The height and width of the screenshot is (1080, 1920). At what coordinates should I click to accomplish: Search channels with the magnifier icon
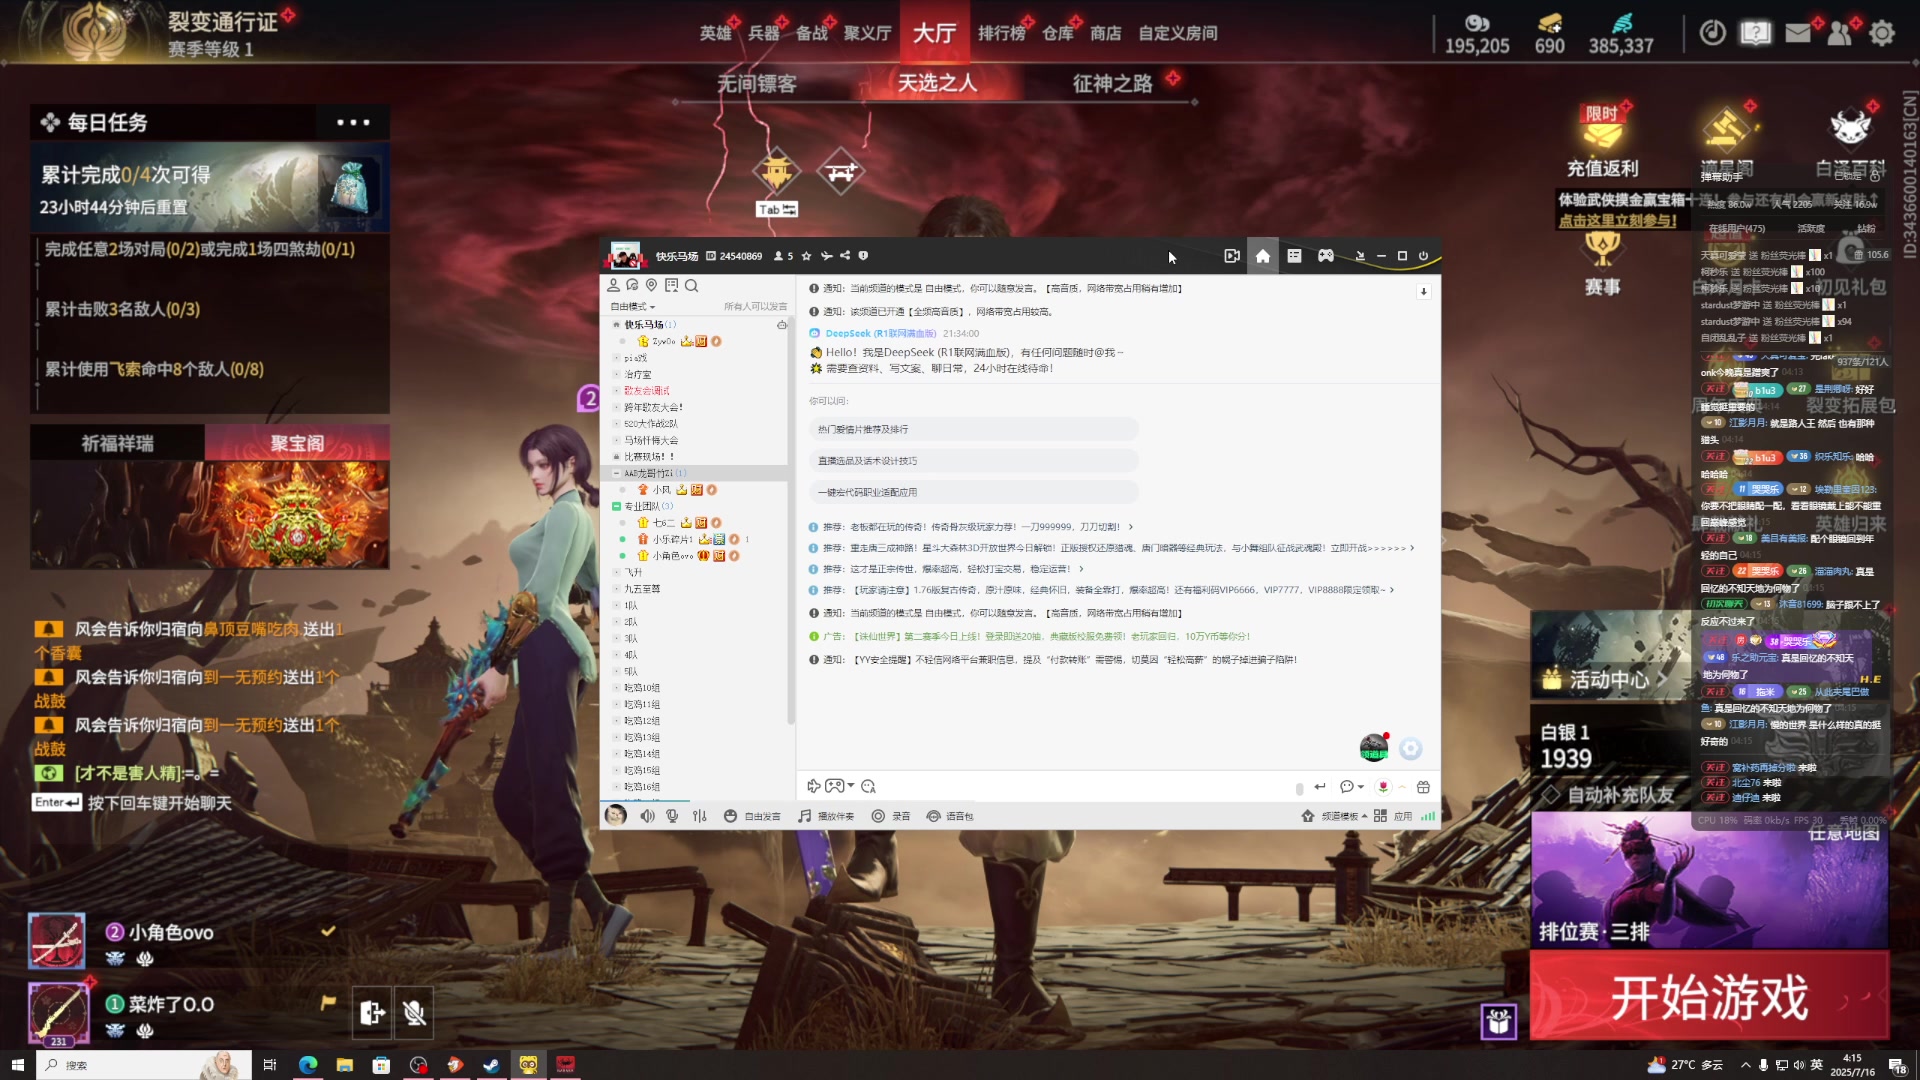[691, 285]
